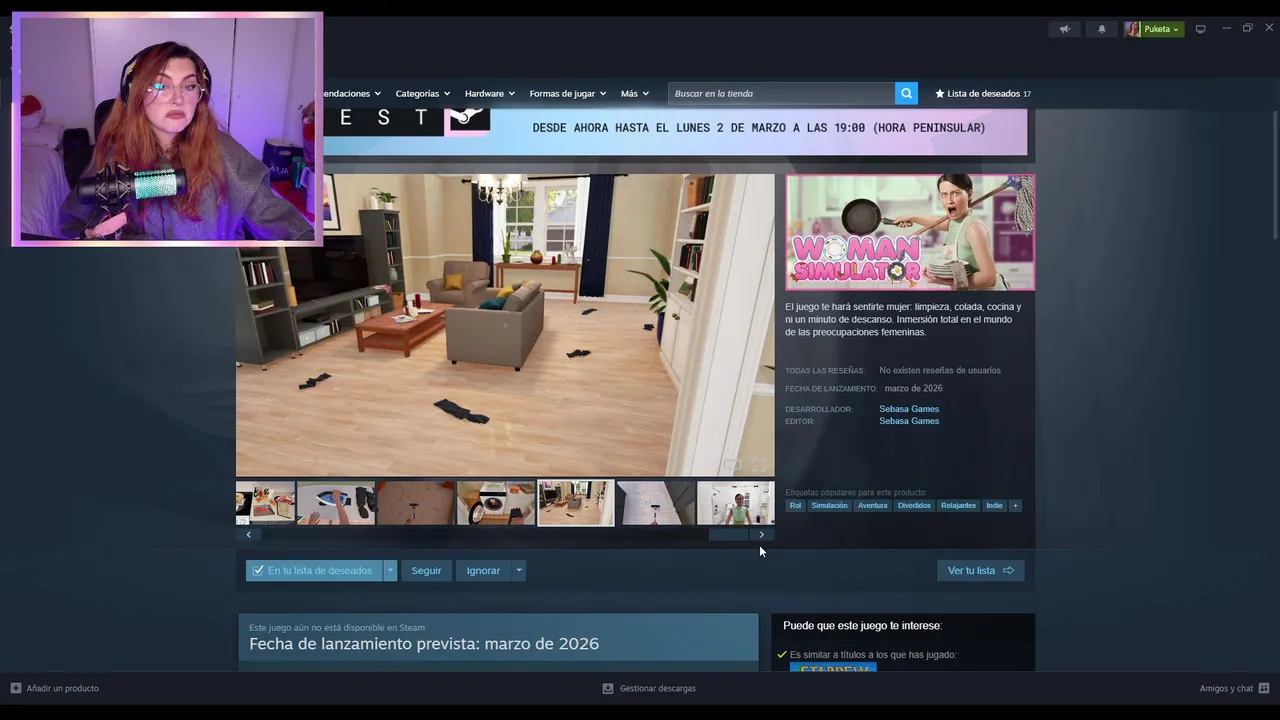Click the megaphone announcements icon
Screen dimensions: 1280x720
coord(1064,29)
